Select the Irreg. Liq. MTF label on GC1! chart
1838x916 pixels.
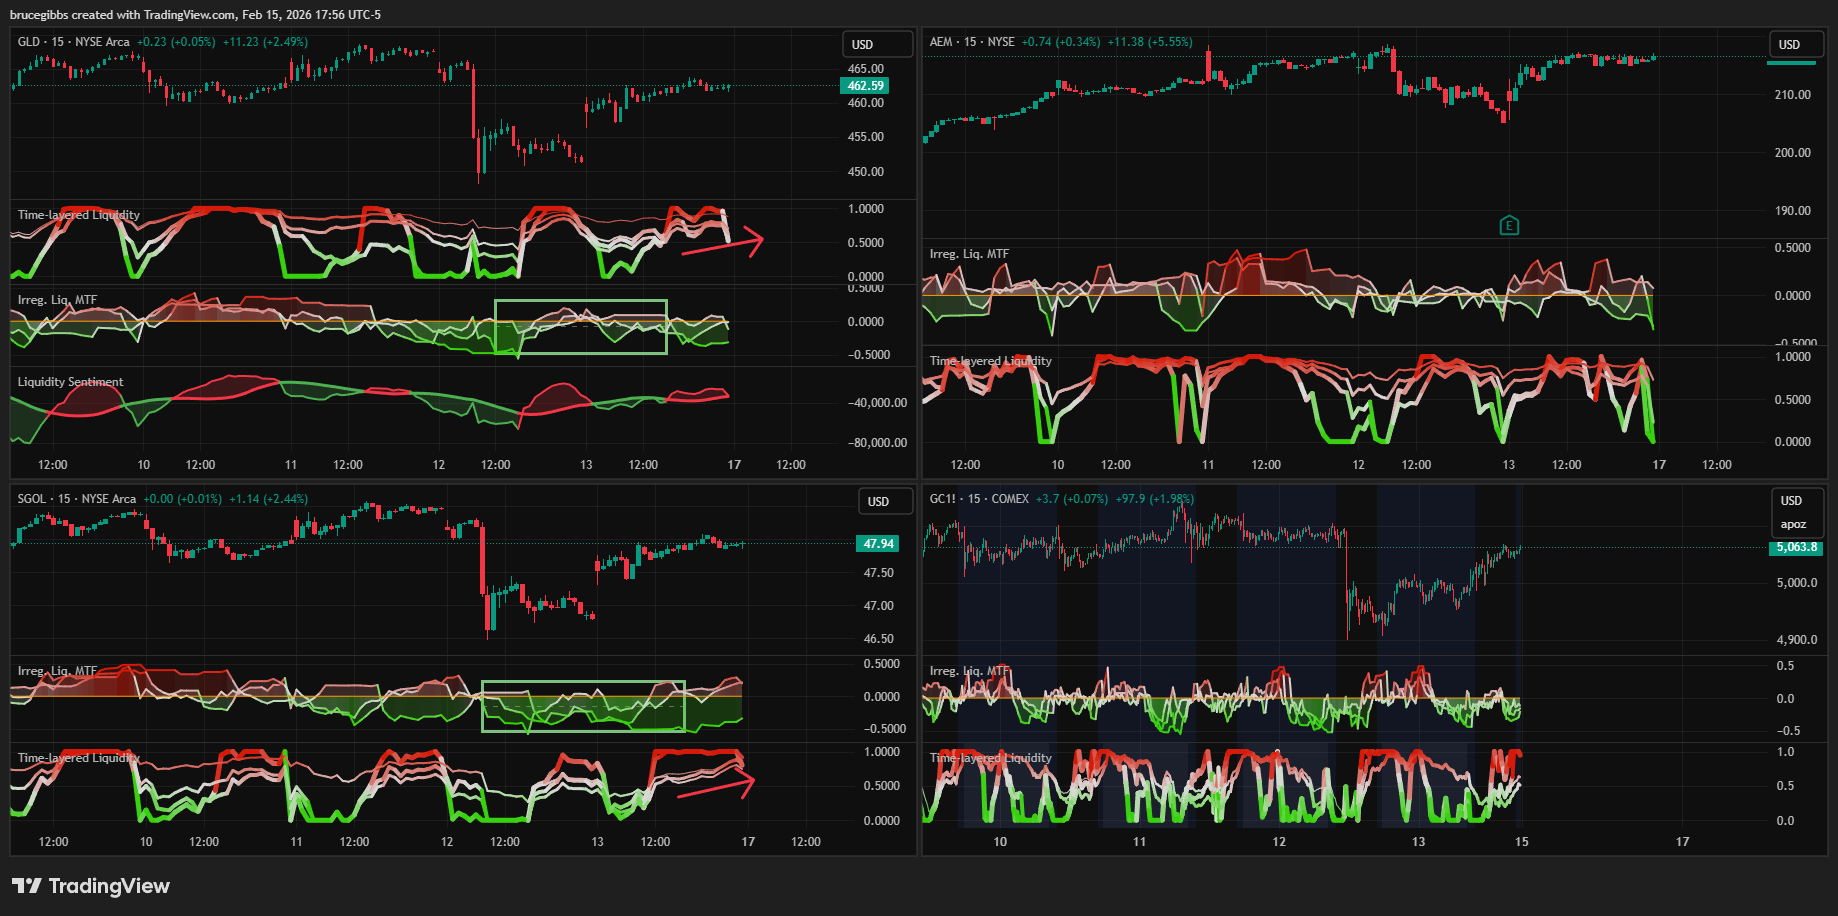click(x=969, y=671)
